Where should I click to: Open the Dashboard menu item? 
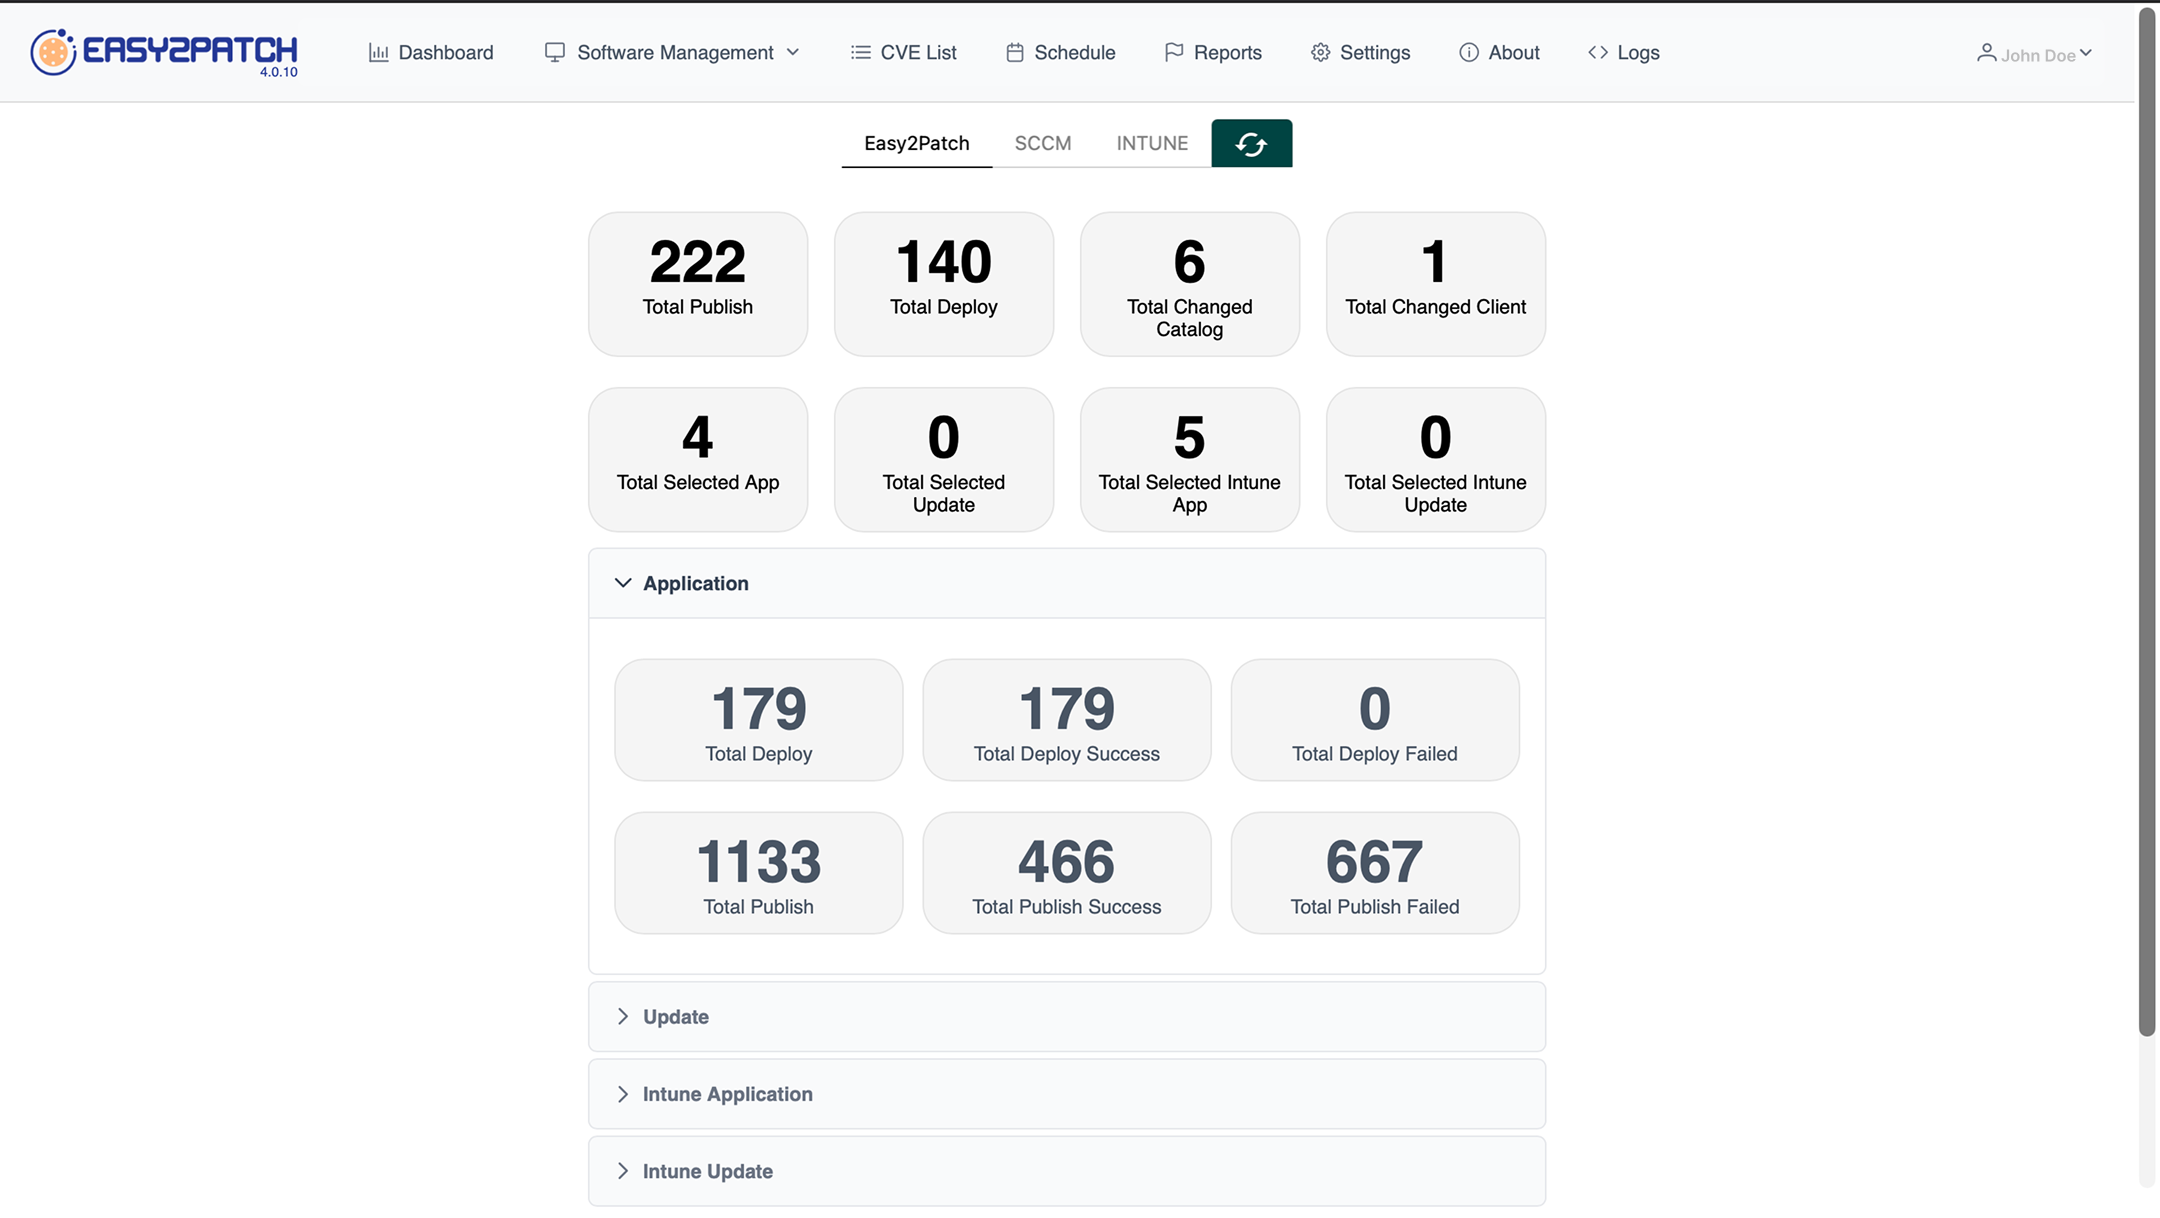(x=431, y=52)
